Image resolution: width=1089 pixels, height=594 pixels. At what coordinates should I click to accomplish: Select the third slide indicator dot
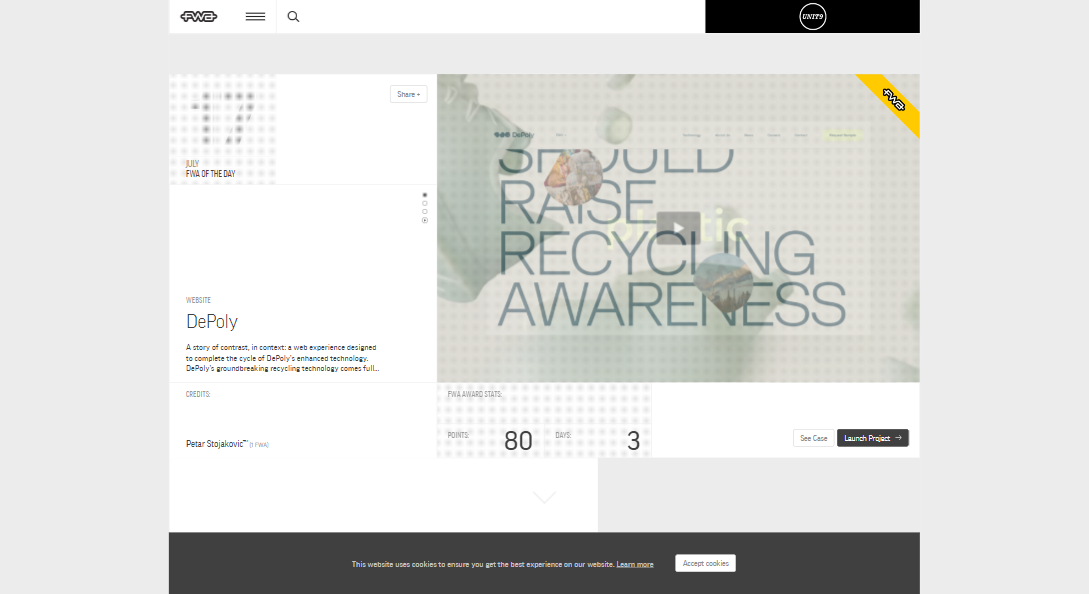click(x=425, y=212)
